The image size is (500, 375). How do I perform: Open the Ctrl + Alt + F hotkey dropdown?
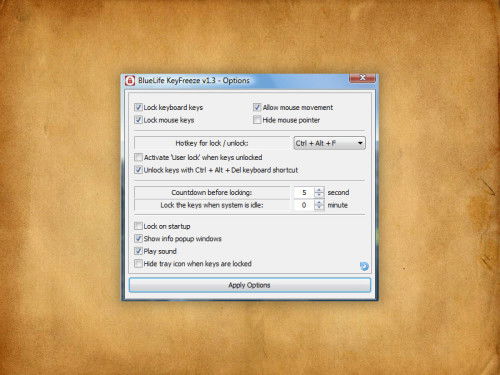(x=329, y=143)
